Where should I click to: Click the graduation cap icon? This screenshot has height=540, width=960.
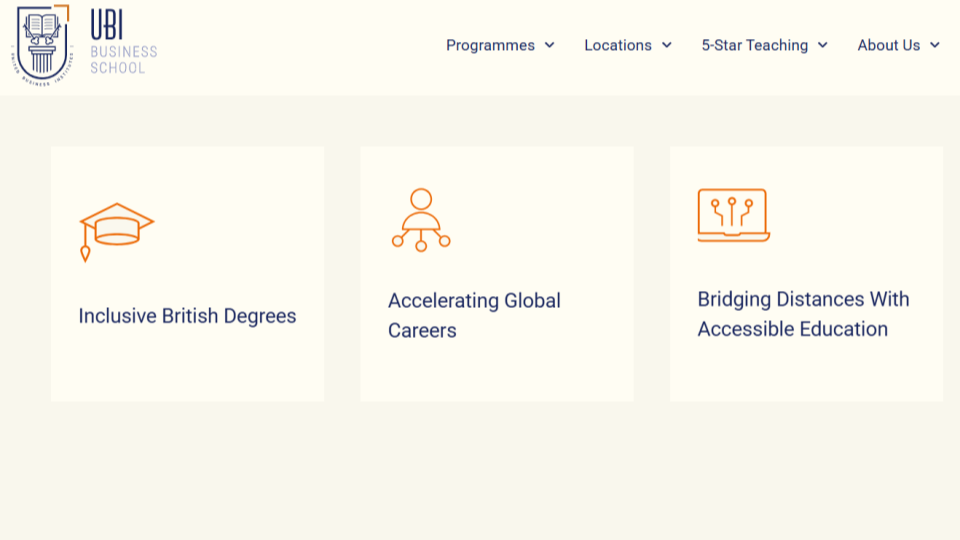click(116, 232)
